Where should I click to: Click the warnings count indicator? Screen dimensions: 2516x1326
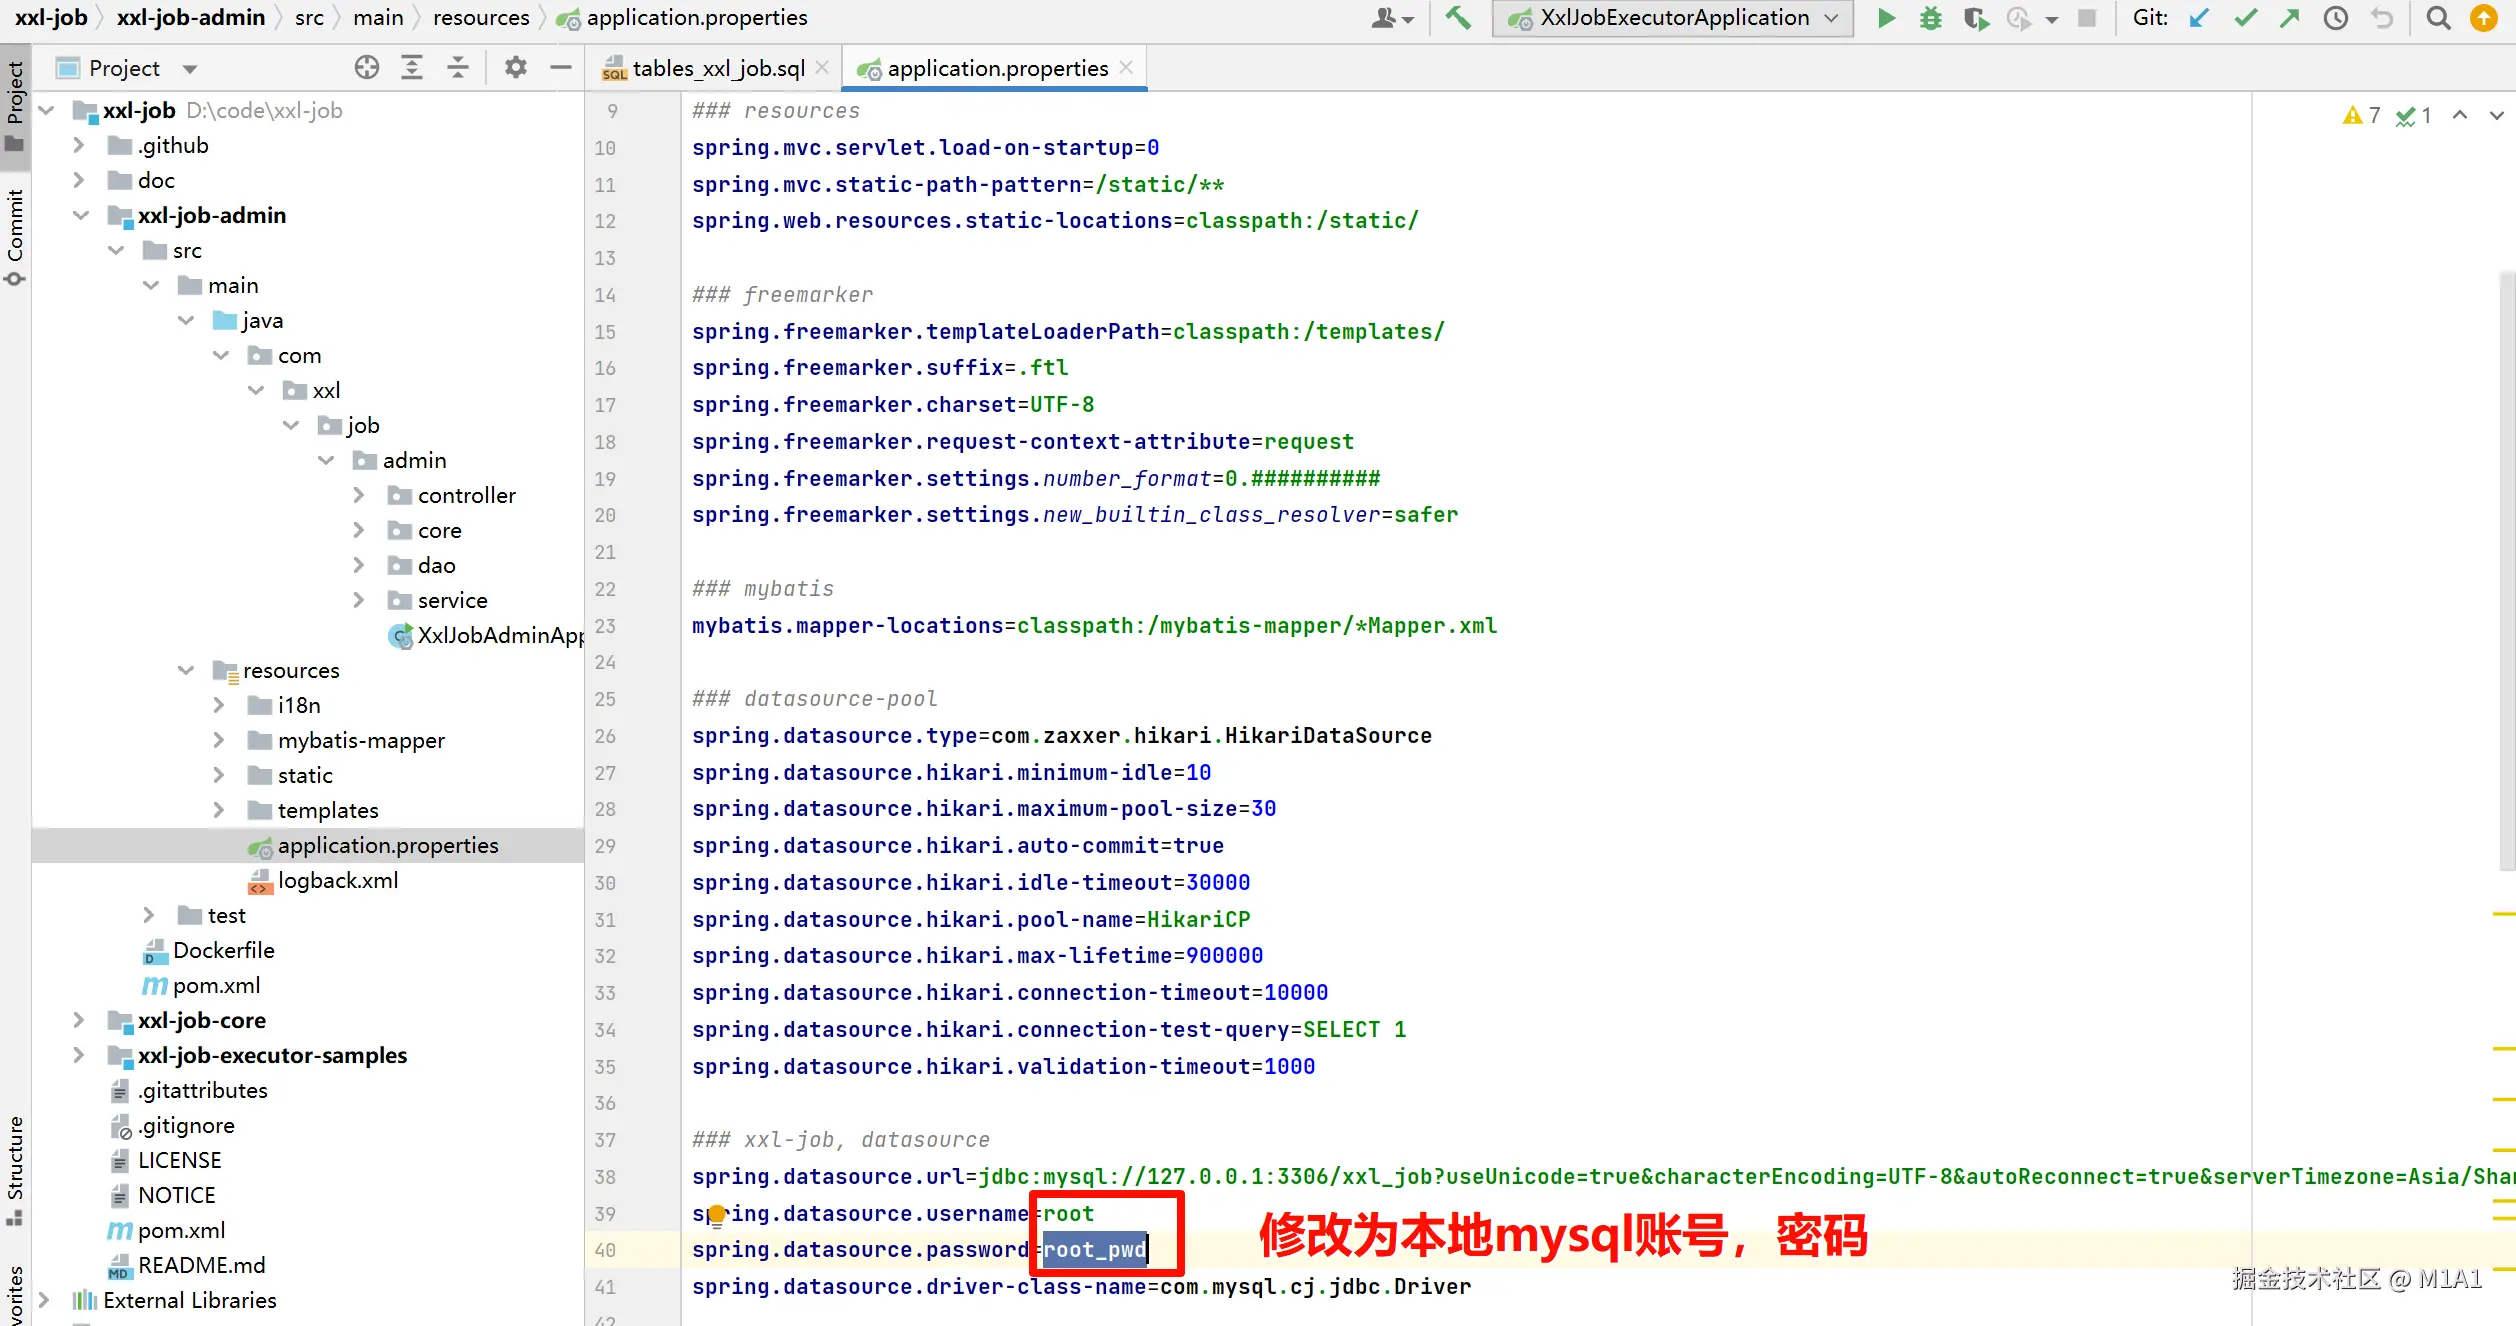click(2362, 115)
